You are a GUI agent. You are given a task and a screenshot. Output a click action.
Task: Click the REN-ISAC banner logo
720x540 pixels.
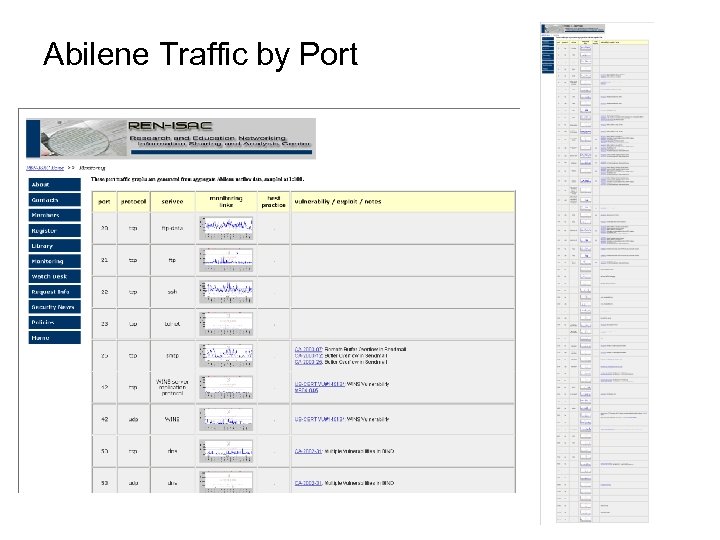tap(171, 139)
